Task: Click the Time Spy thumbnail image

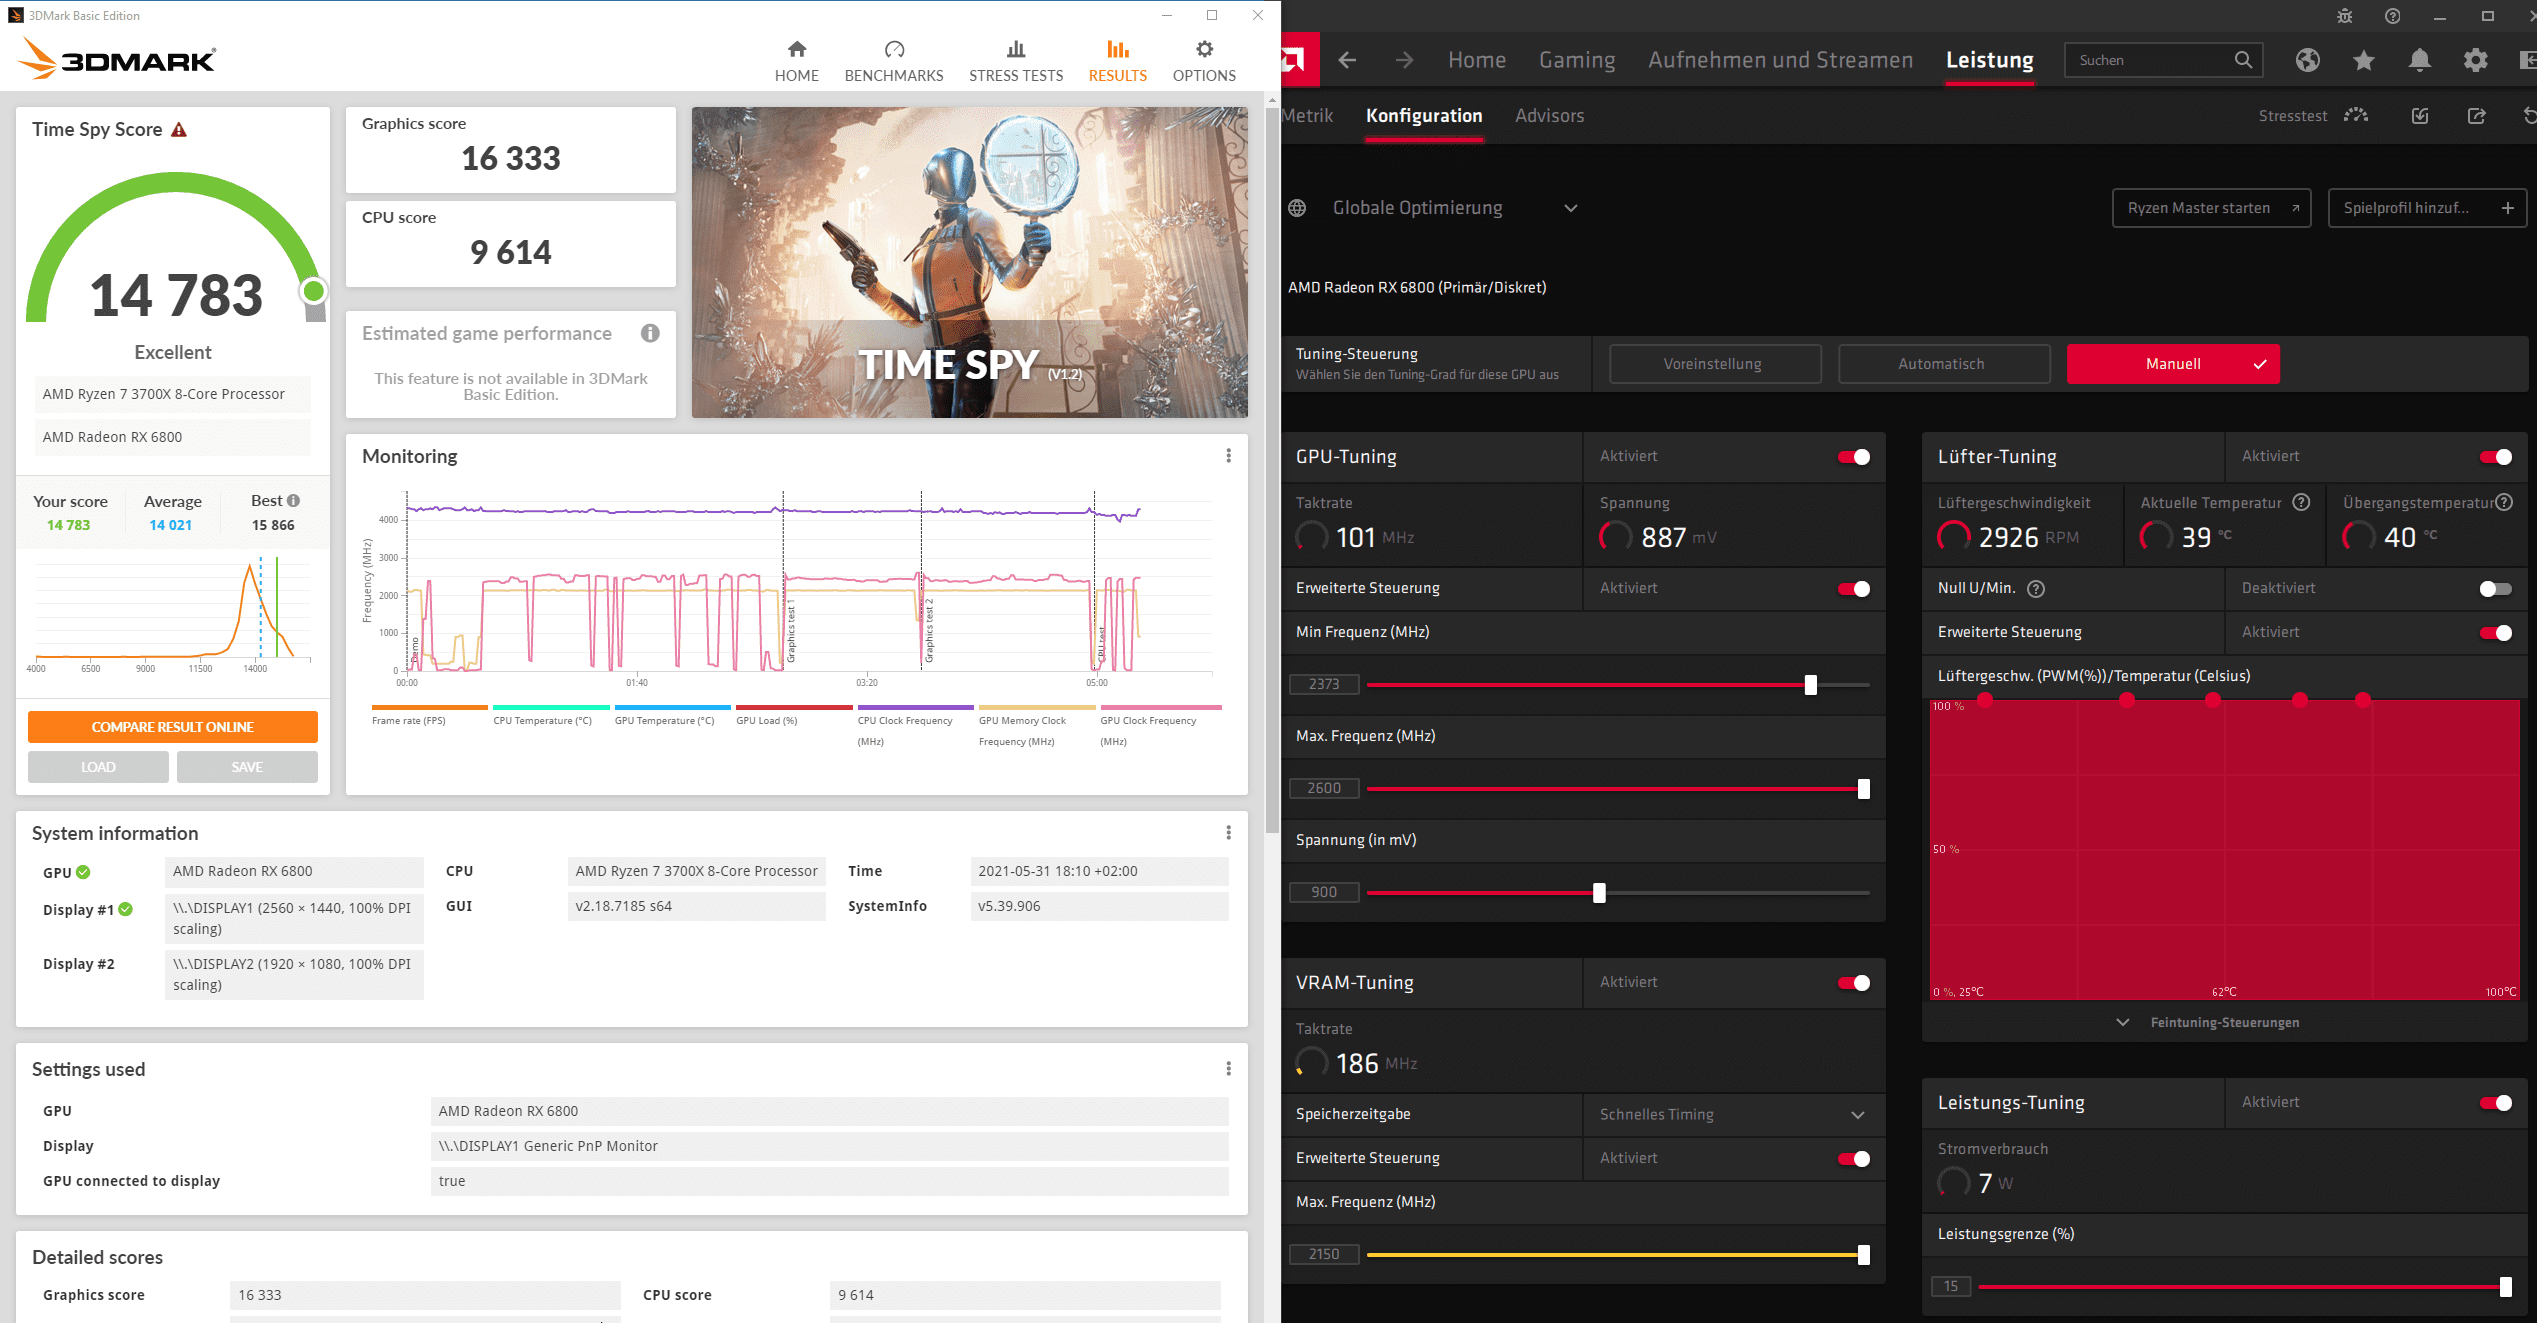Action: pyautogui.click(x=969, y=262)
